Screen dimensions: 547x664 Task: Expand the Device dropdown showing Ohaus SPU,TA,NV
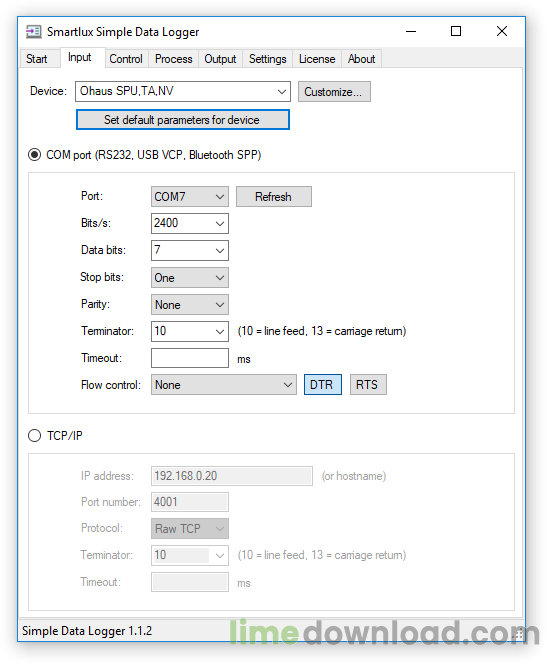coord(183,91)
